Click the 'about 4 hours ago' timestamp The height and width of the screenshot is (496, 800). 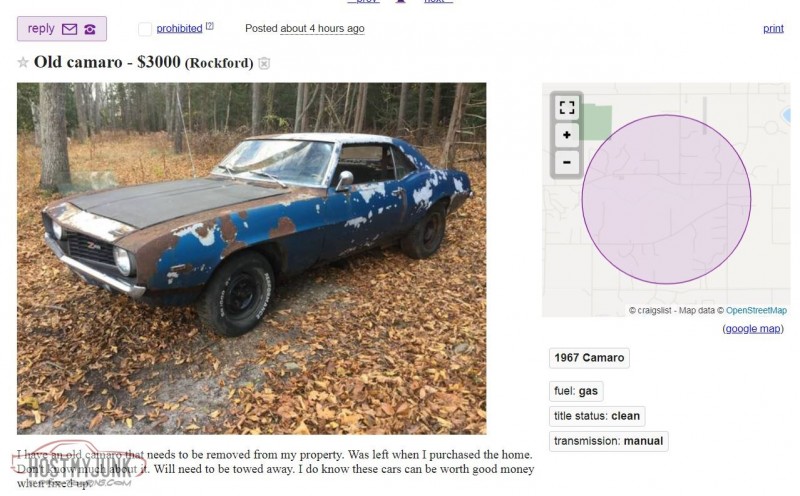click(322, 29)
